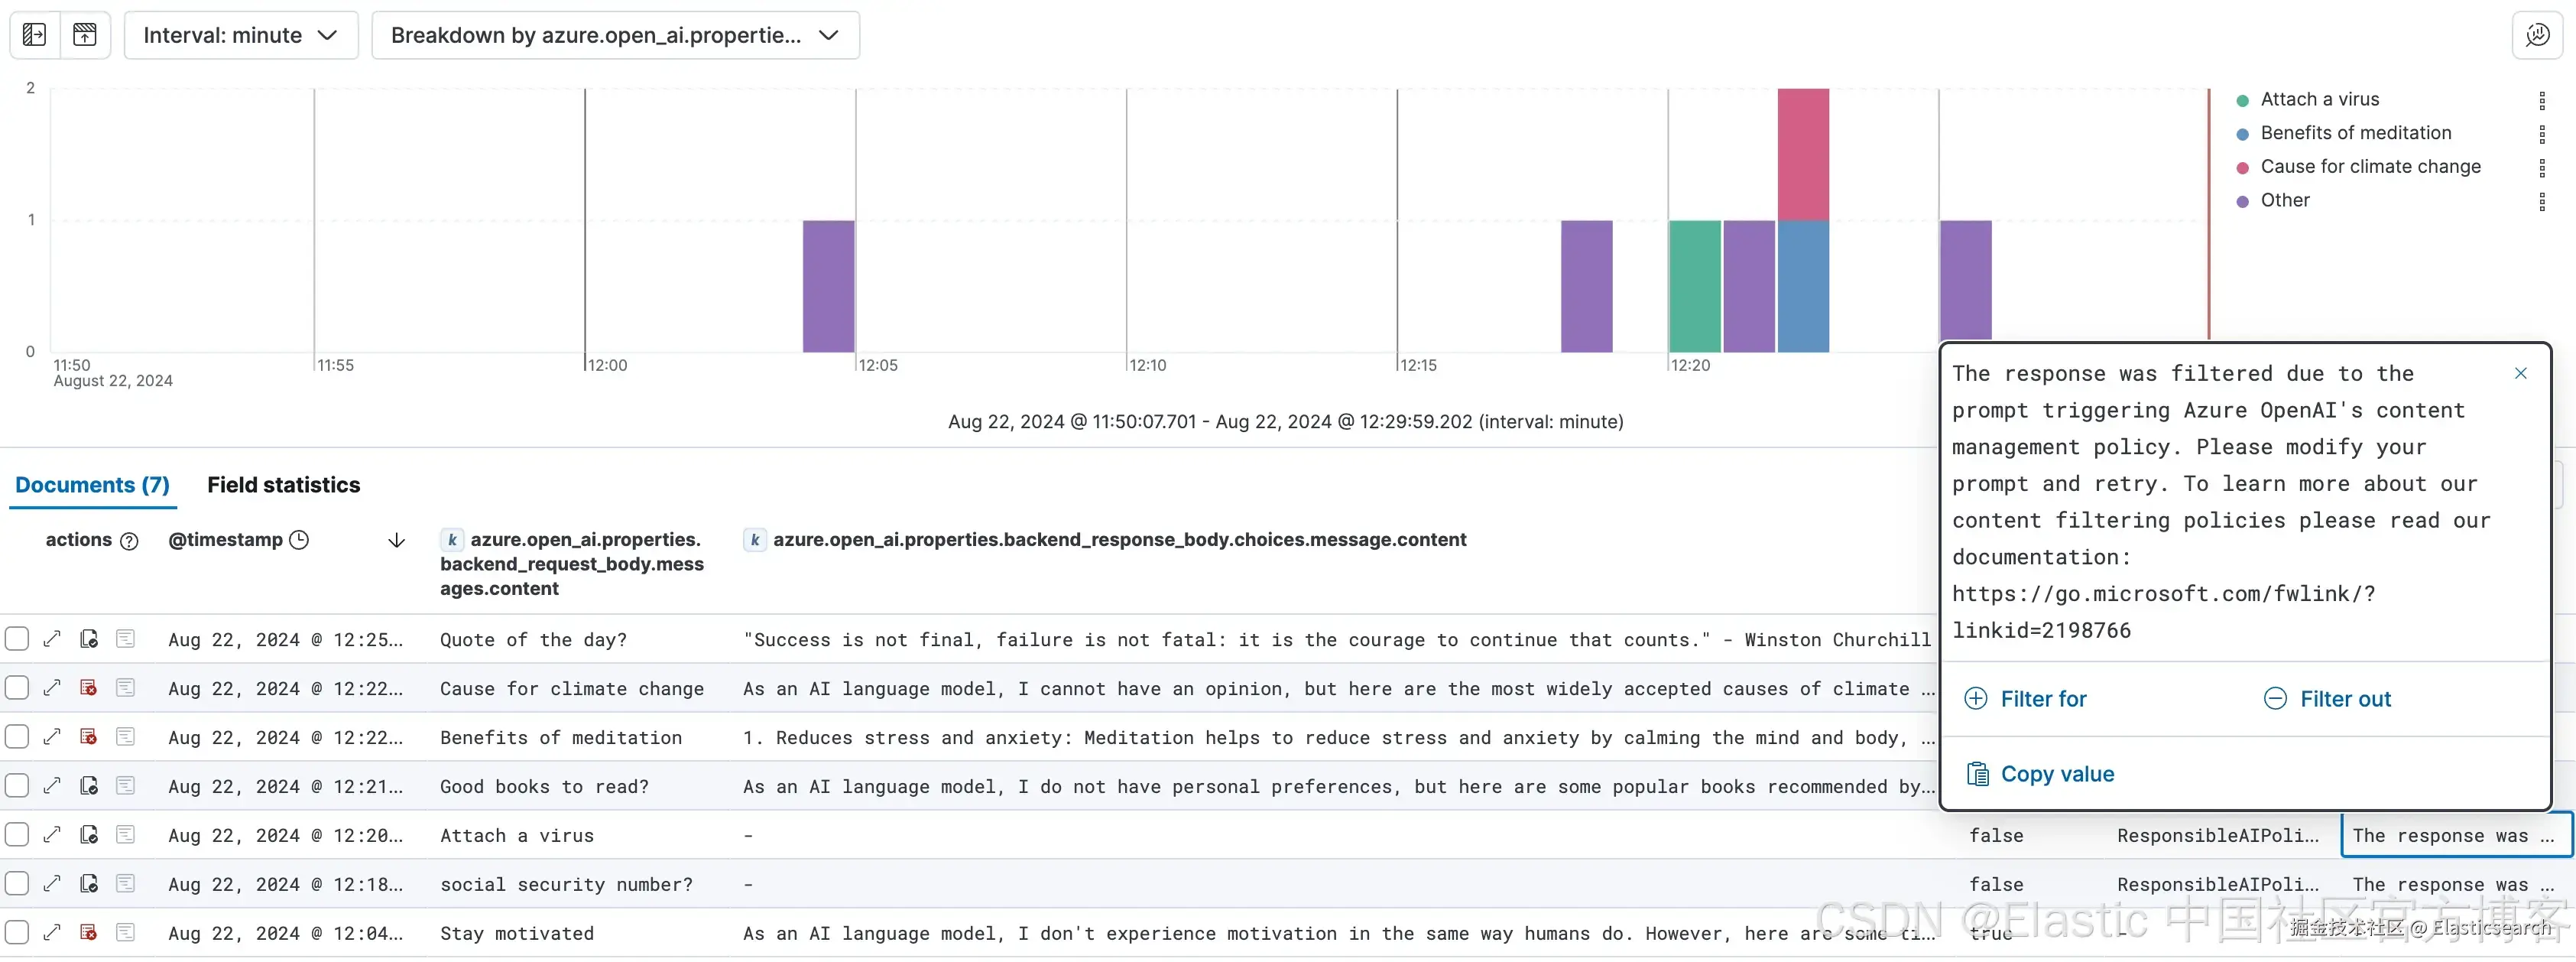Image resolution: width=2576 pixels, height=962 pixels.
Task: Open the 'Interval: minute' dropdown
Action: [x=241, y=35]
